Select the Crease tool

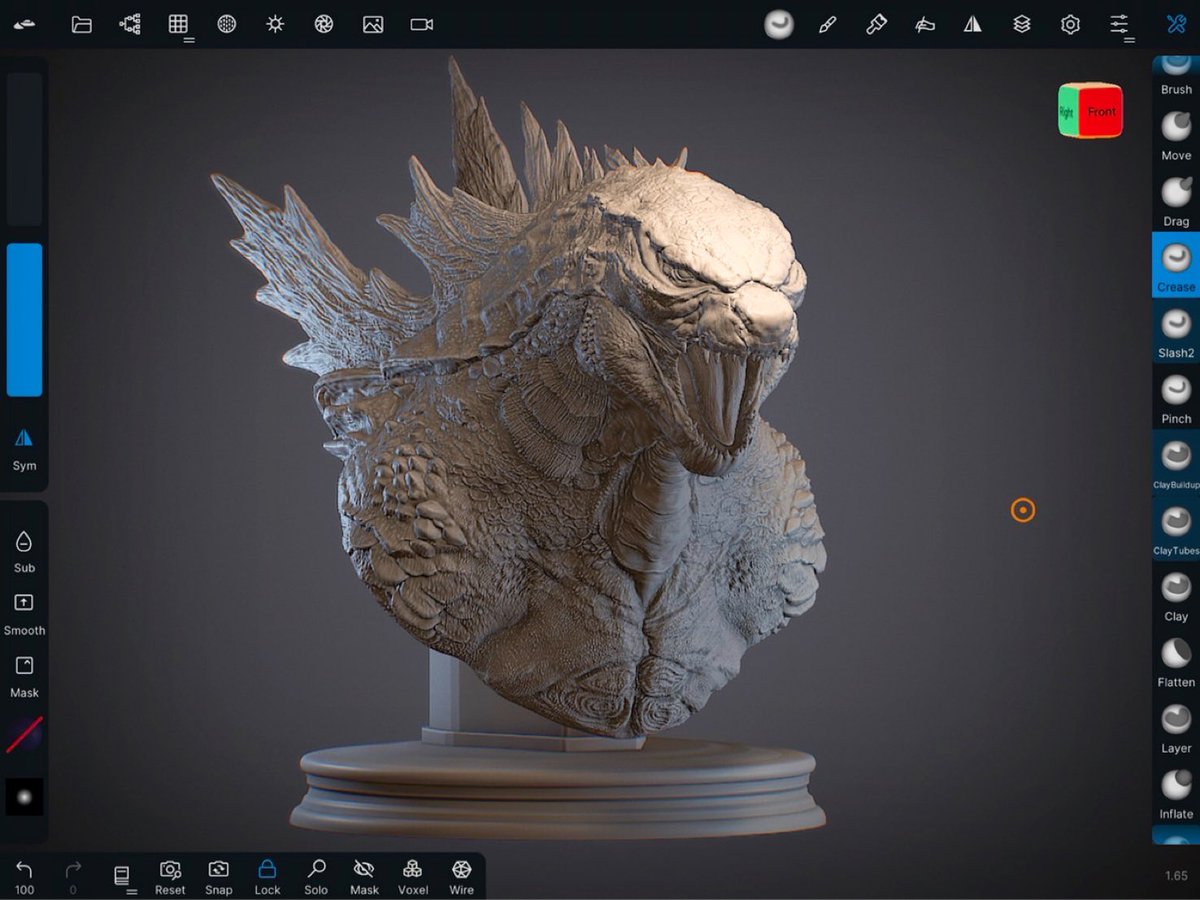pos(1176,265)
